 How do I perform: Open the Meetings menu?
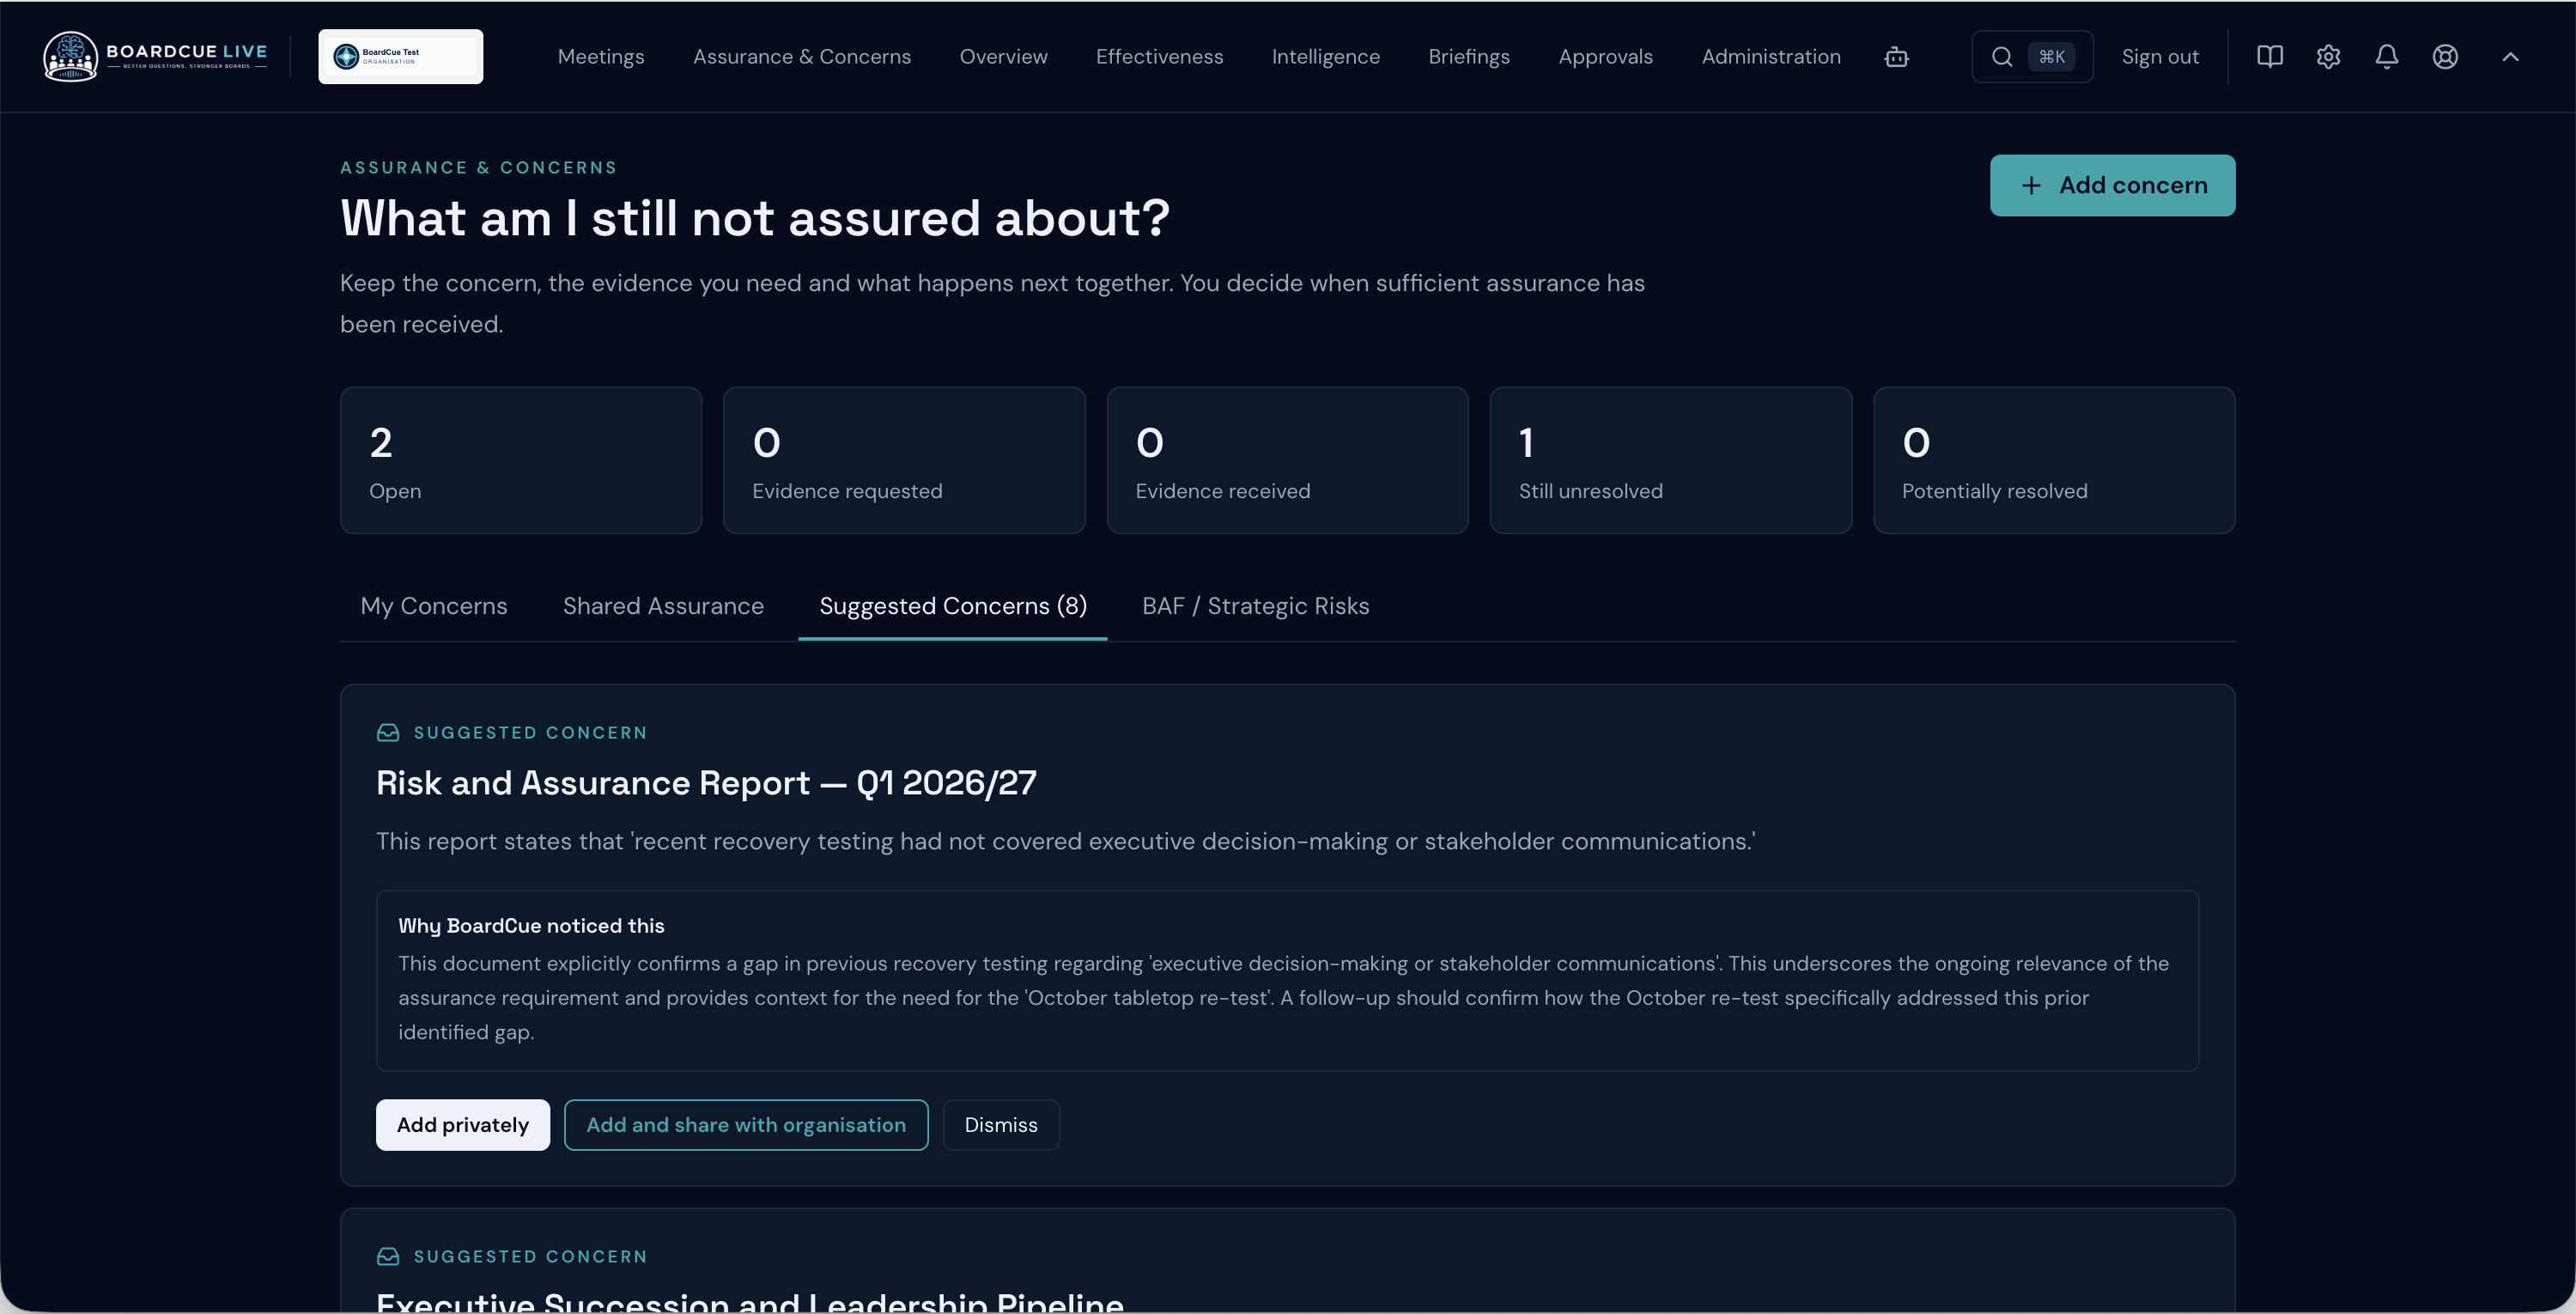pos(601,57)
